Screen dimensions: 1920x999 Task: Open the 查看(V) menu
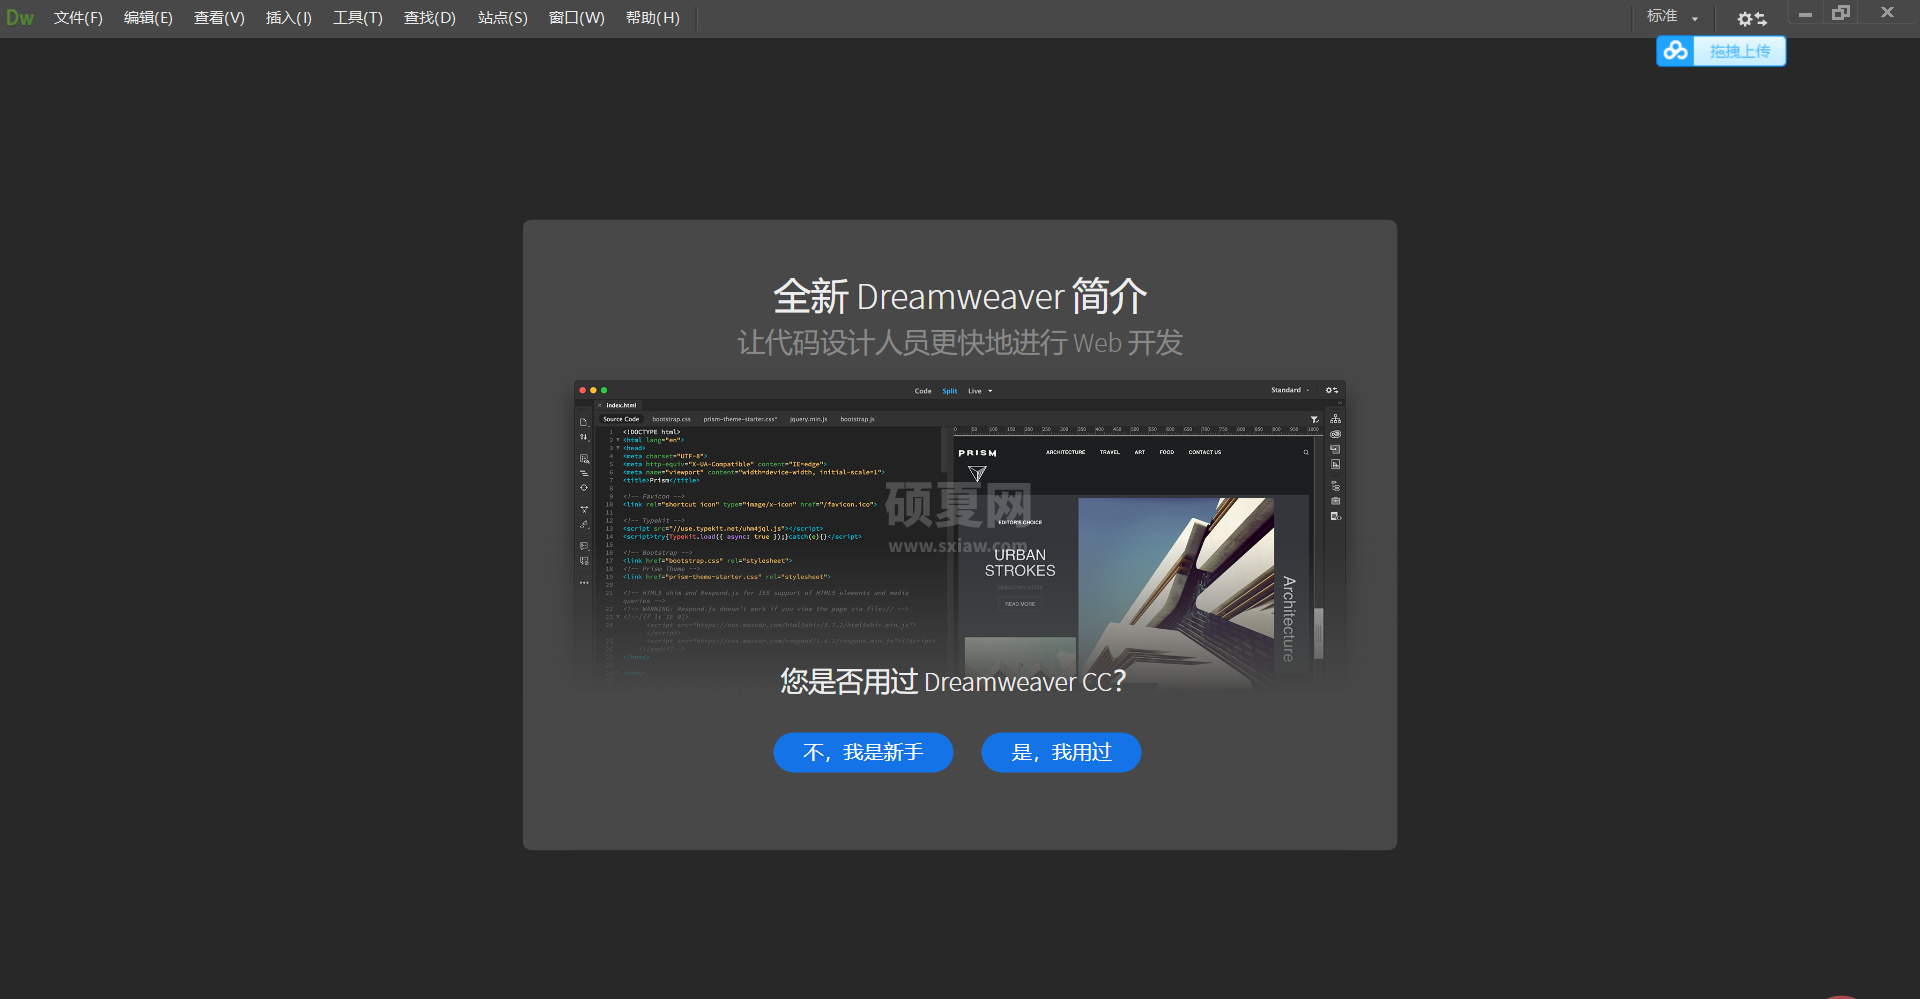[219, 18]
